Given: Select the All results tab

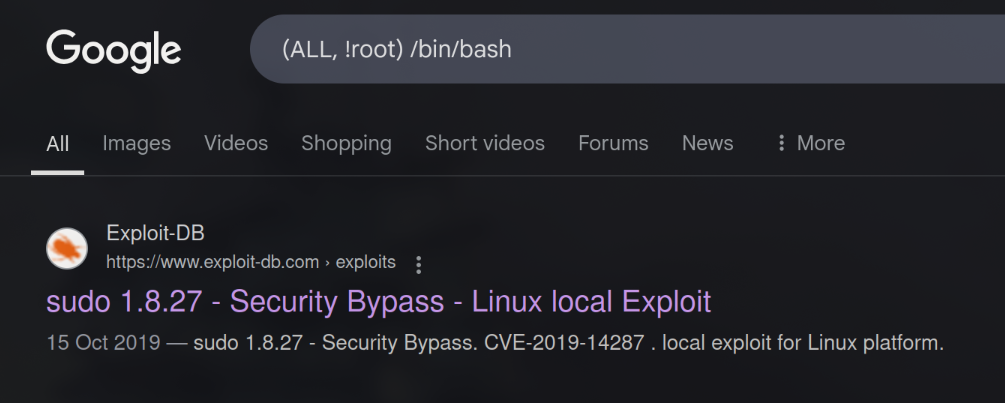Looking at the screenshot, I should (x=58, y=143).
